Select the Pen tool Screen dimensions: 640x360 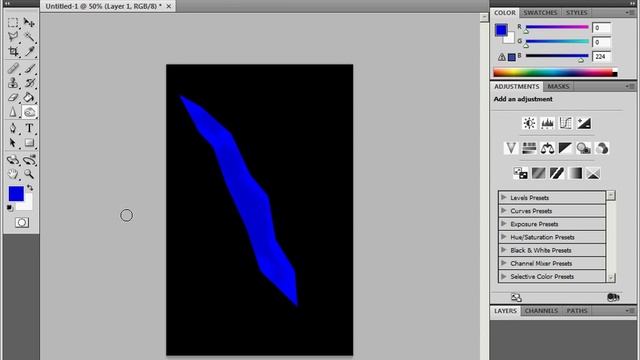[x=13, y=128]
